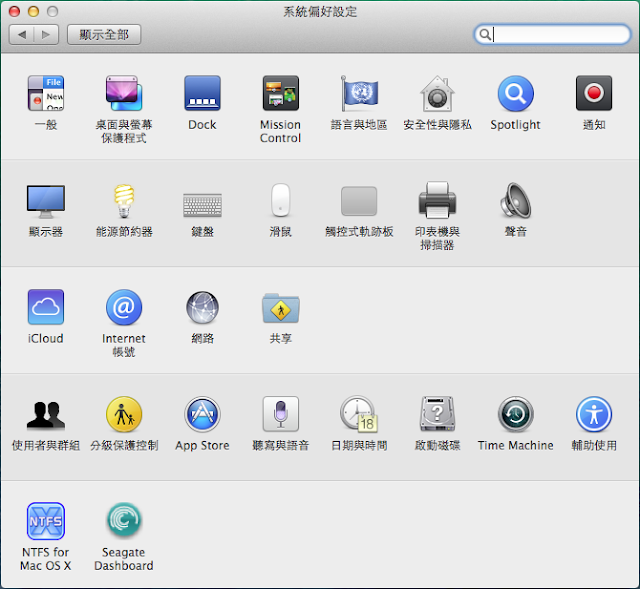Open Time Machine preferences icon
The width and height of the screenshot is (640, 589).
pyautogui.click(x=516, y=414)
